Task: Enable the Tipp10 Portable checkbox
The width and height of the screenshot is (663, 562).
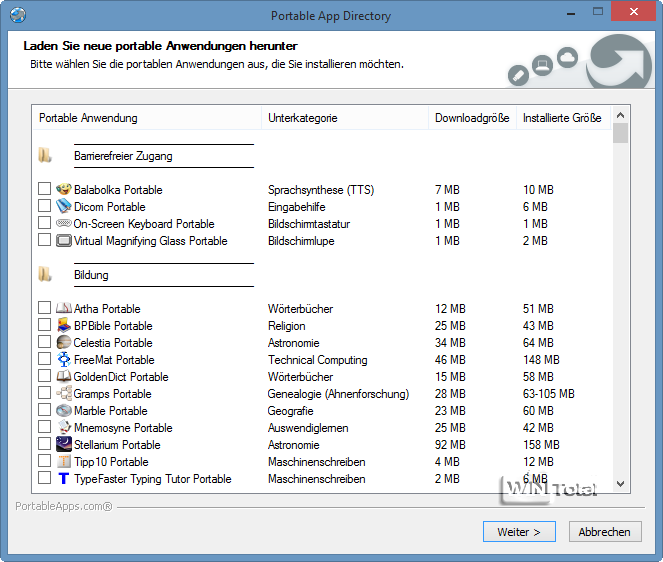Action: [44, 461]
